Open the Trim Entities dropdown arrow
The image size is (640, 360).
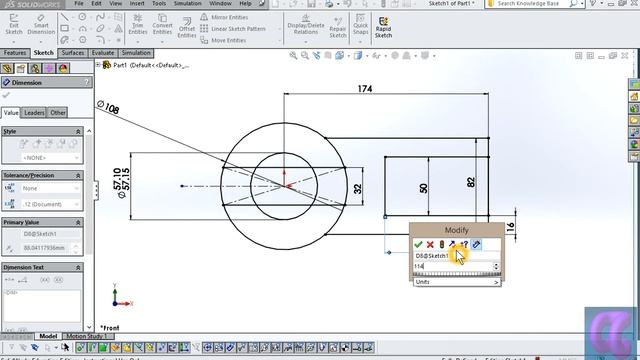coord(138,42)
